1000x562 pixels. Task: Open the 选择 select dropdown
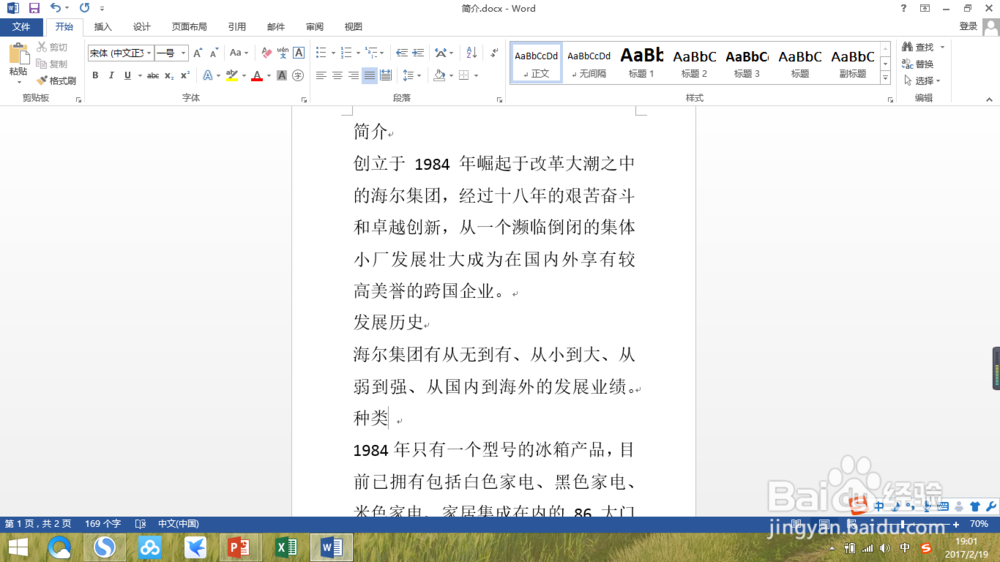922,81
